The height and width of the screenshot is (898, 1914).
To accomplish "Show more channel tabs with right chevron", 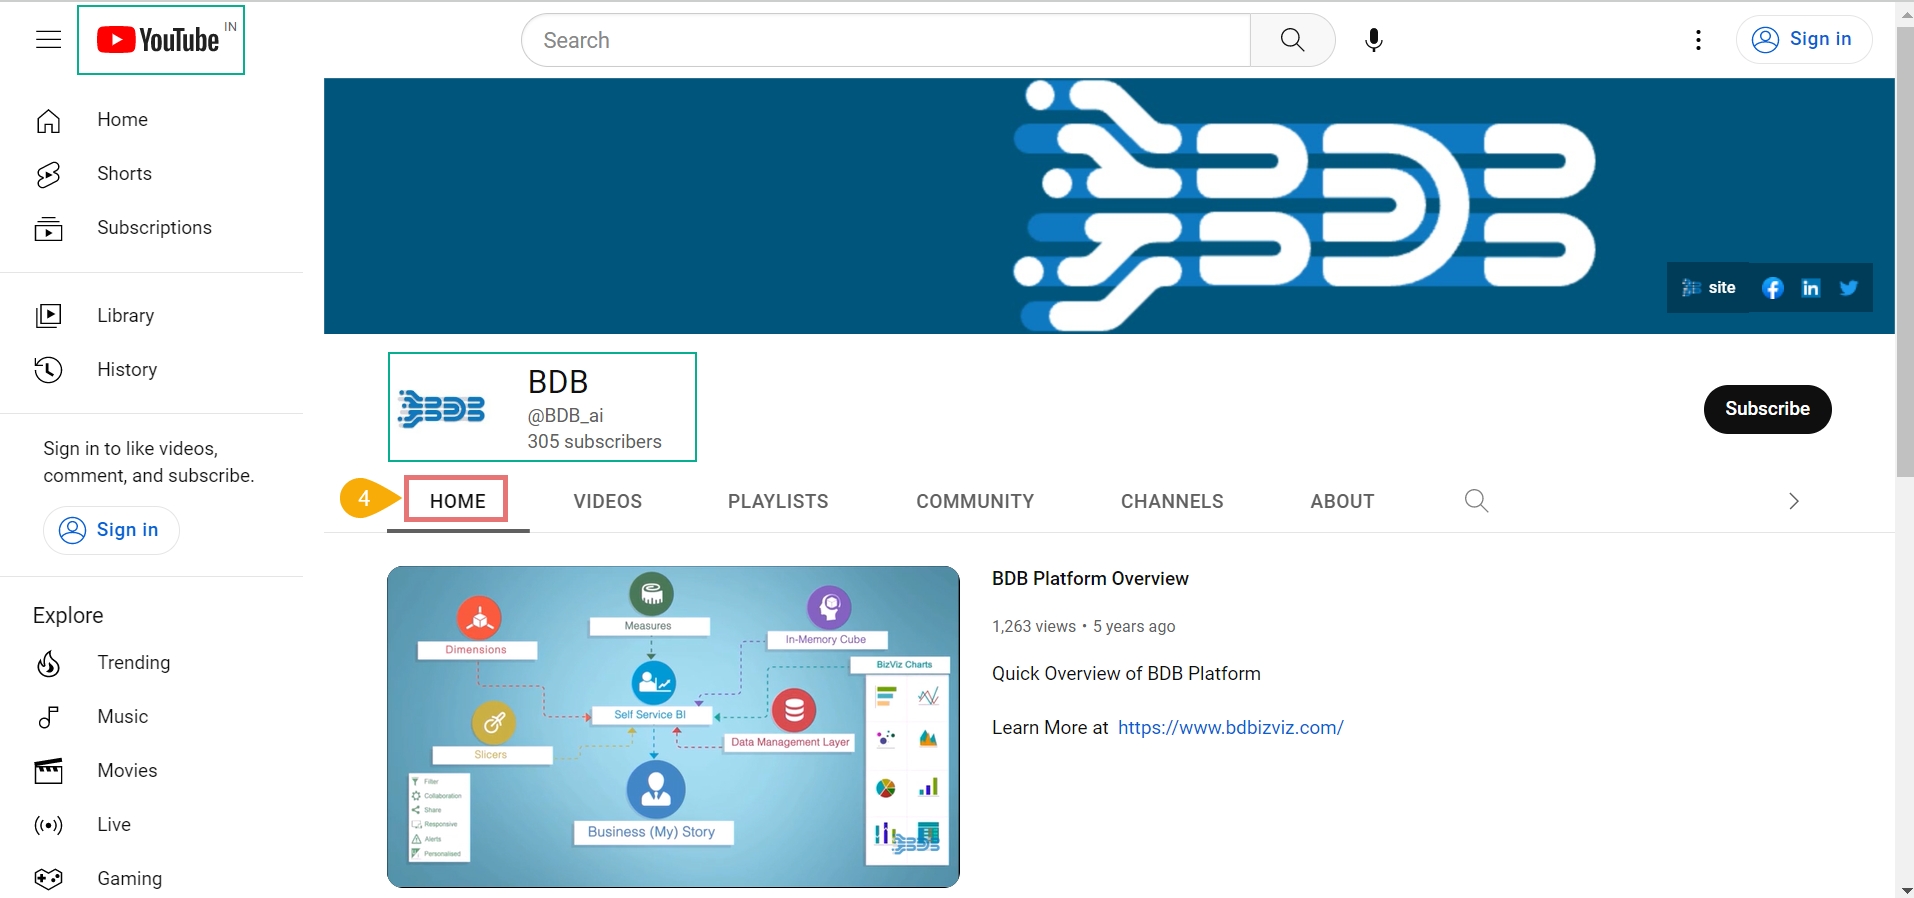I will coord(1793,501).
